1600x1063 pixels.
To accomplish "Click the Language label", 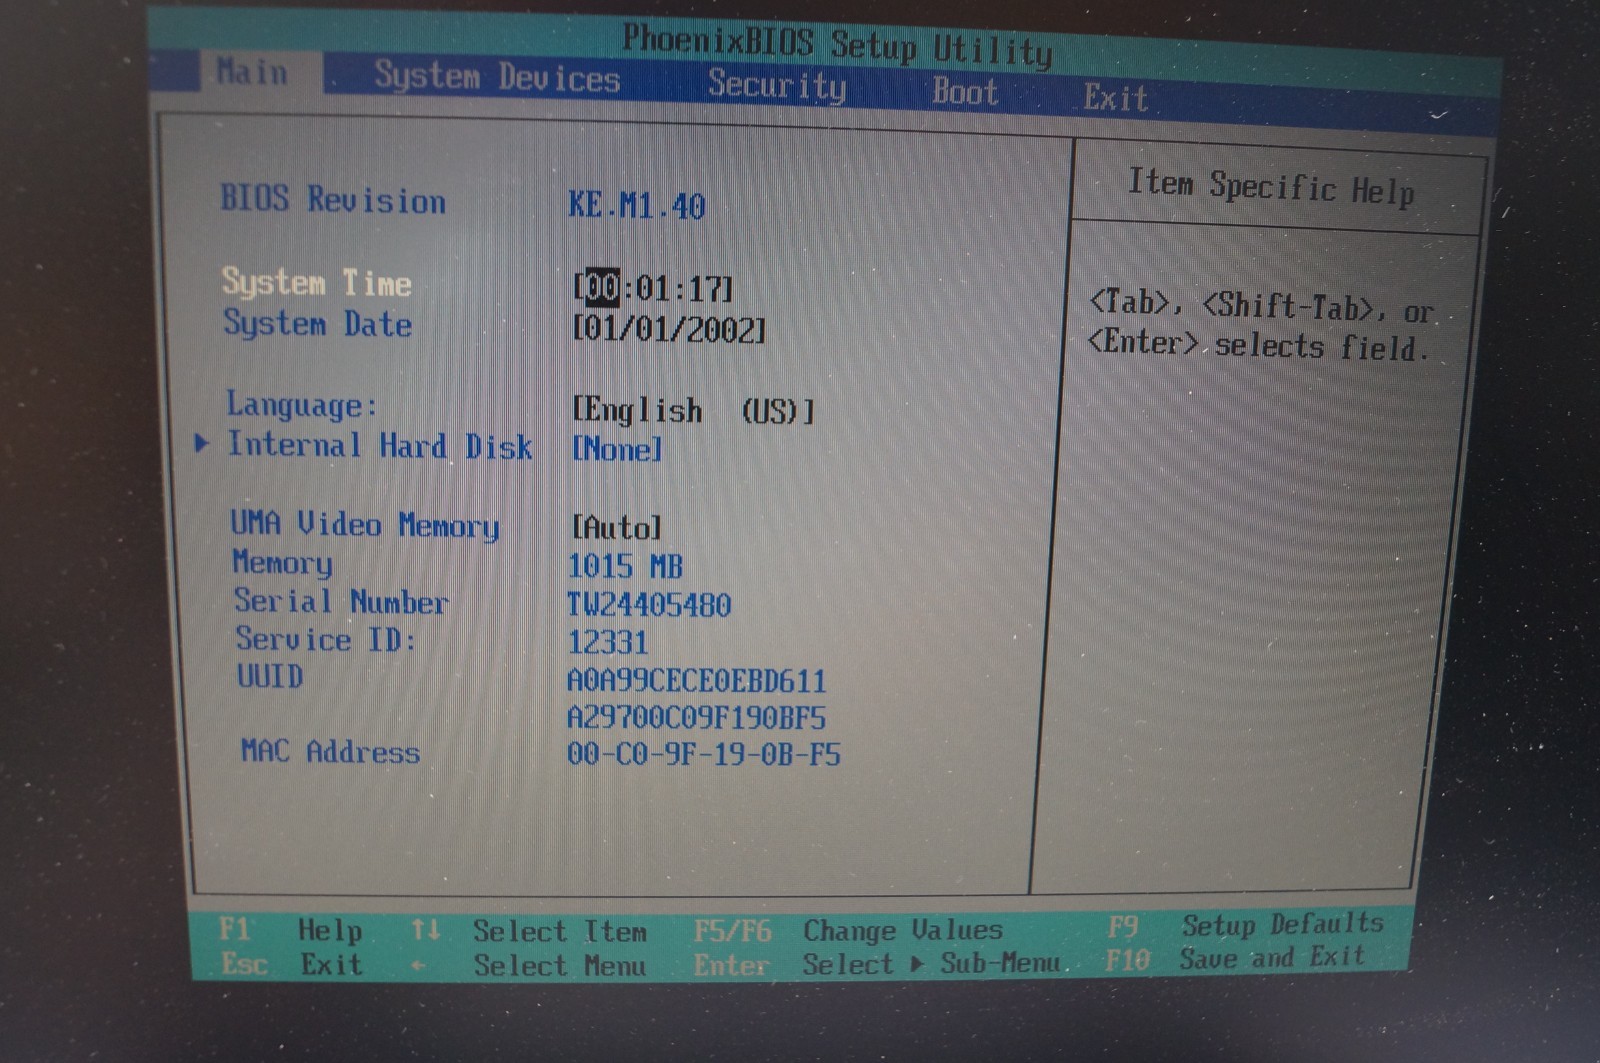I will click(x=302, y=404).
